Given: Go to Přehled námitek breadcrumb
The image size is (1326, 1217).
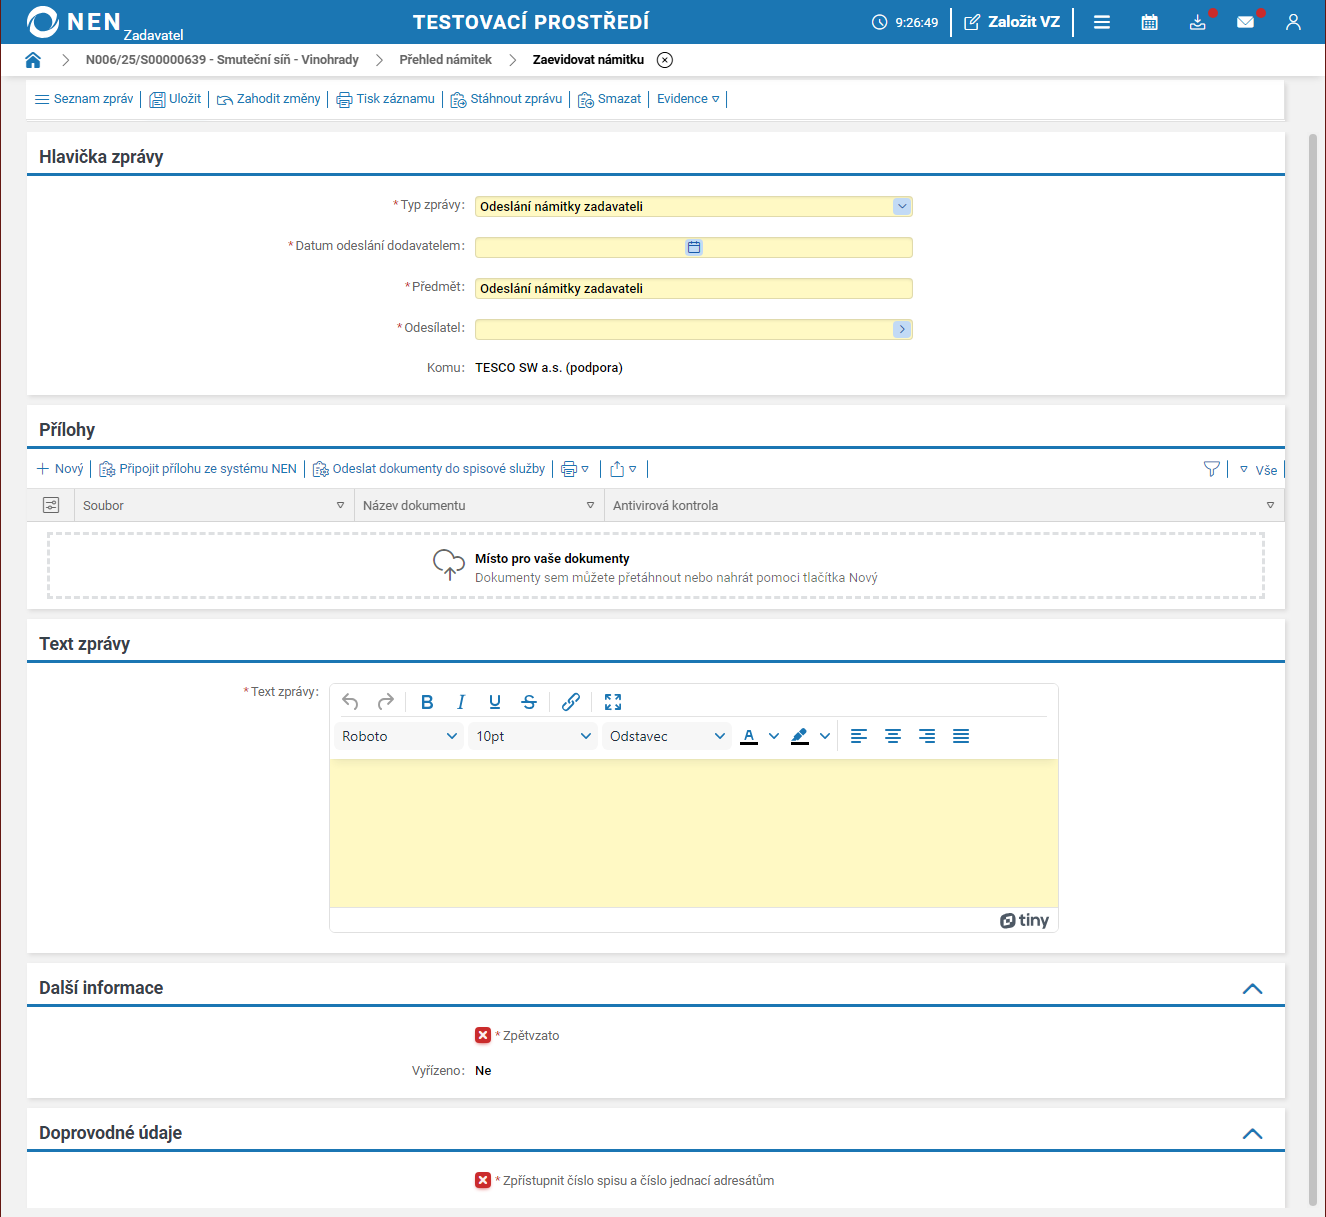Looking at the screenshot, I should 445,60.
